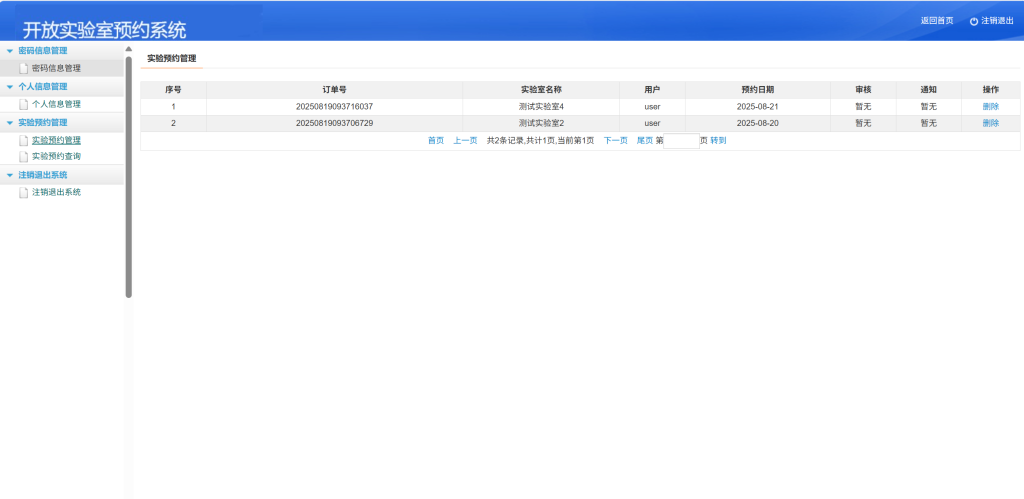
Task: Click the 转到 jump link
Action: [718, 140]
